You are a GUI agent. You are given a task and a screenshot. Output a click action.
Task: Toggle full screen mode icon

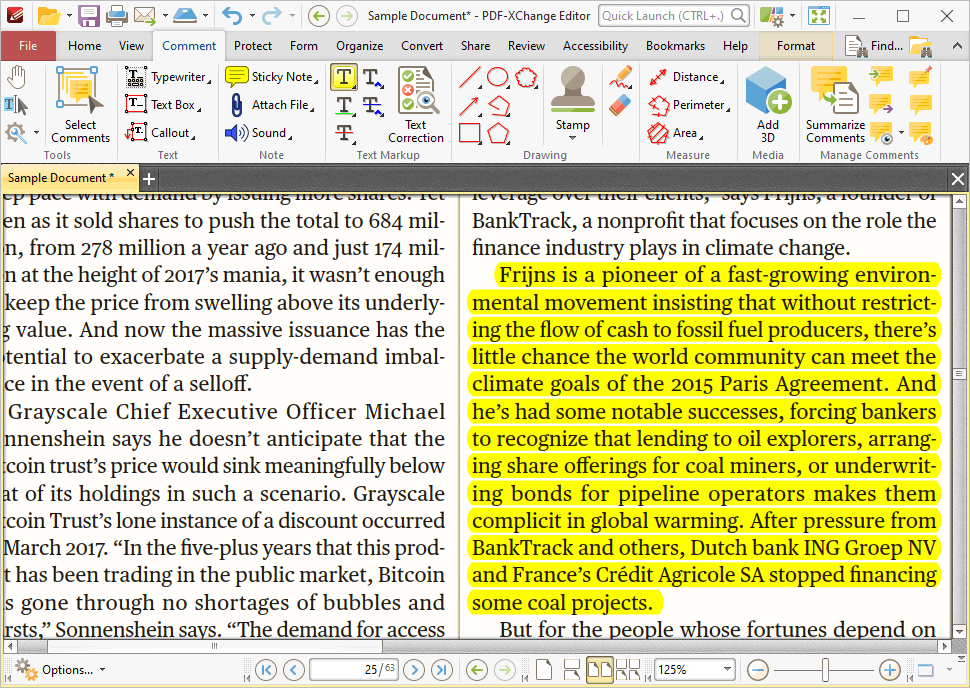tap(818, 15)
